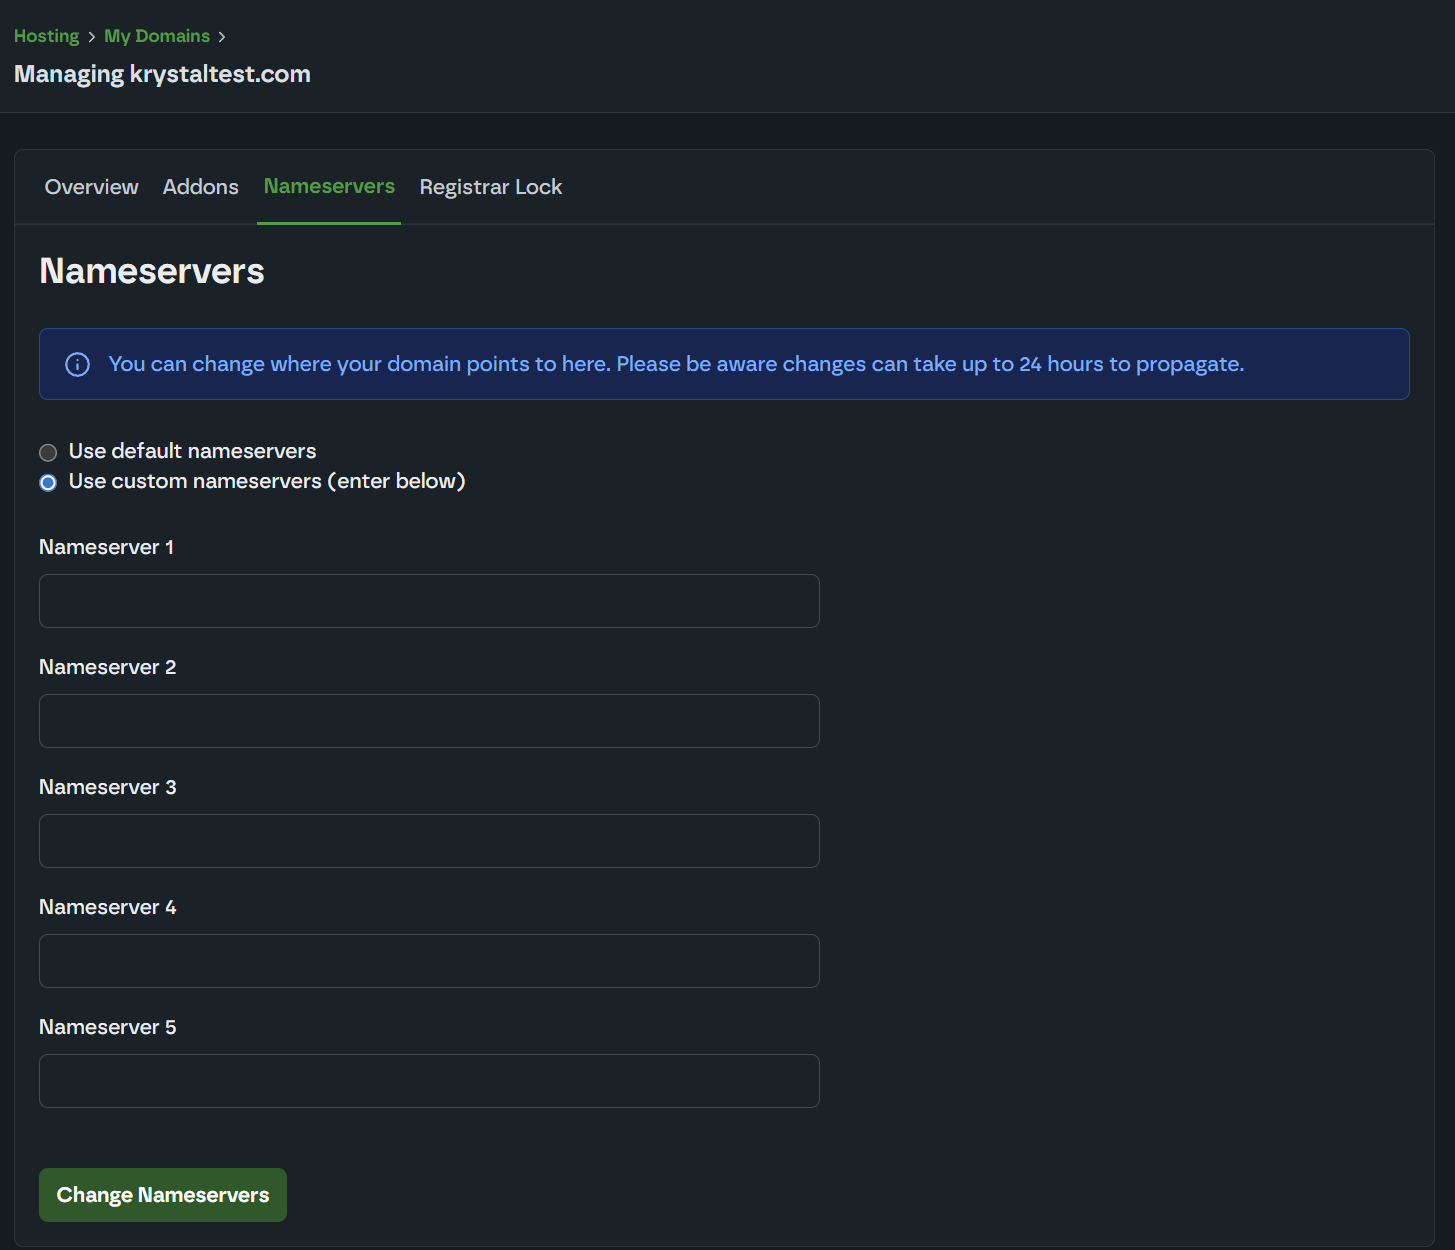Click the info icon in blue banner
Viewport: 1455px width, 1250px height.
click(77, 364)
